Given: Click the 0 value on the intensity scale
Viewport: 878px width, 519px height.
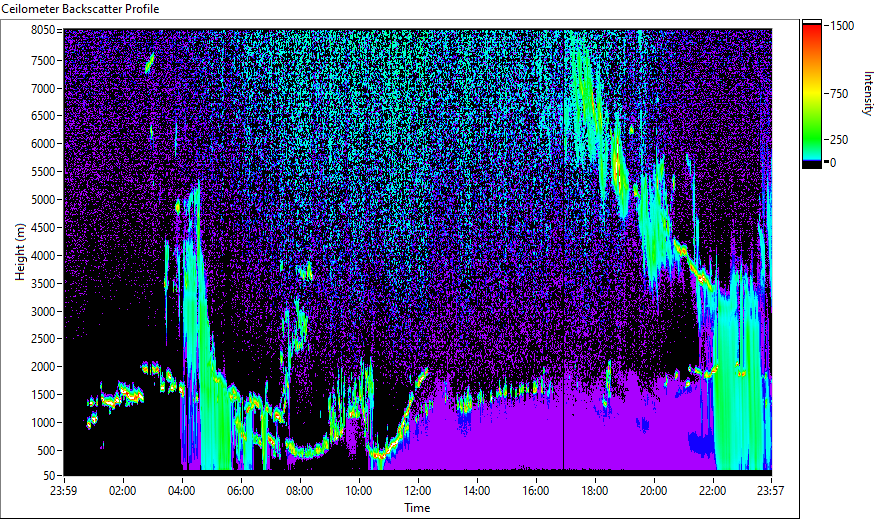Looking at the screenshot, I should 833,163.
